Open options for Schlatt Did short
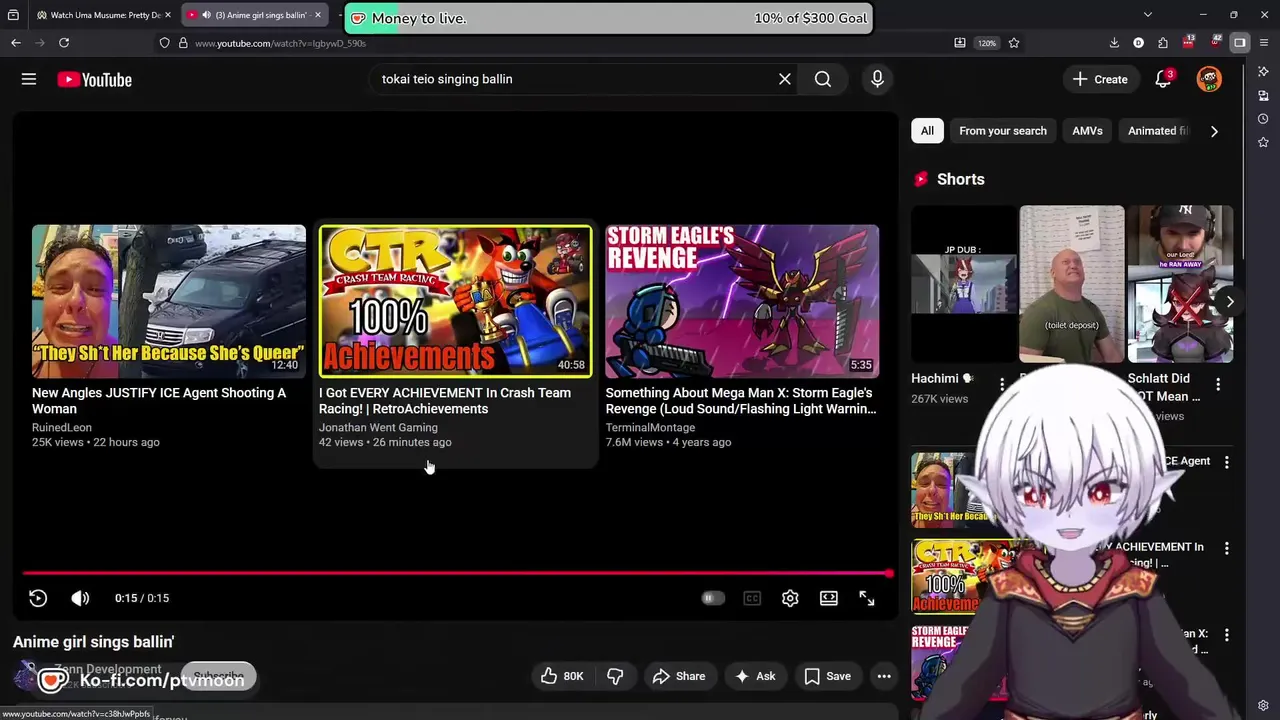This screenshot has height=720, width=1280. [1218, 384]
